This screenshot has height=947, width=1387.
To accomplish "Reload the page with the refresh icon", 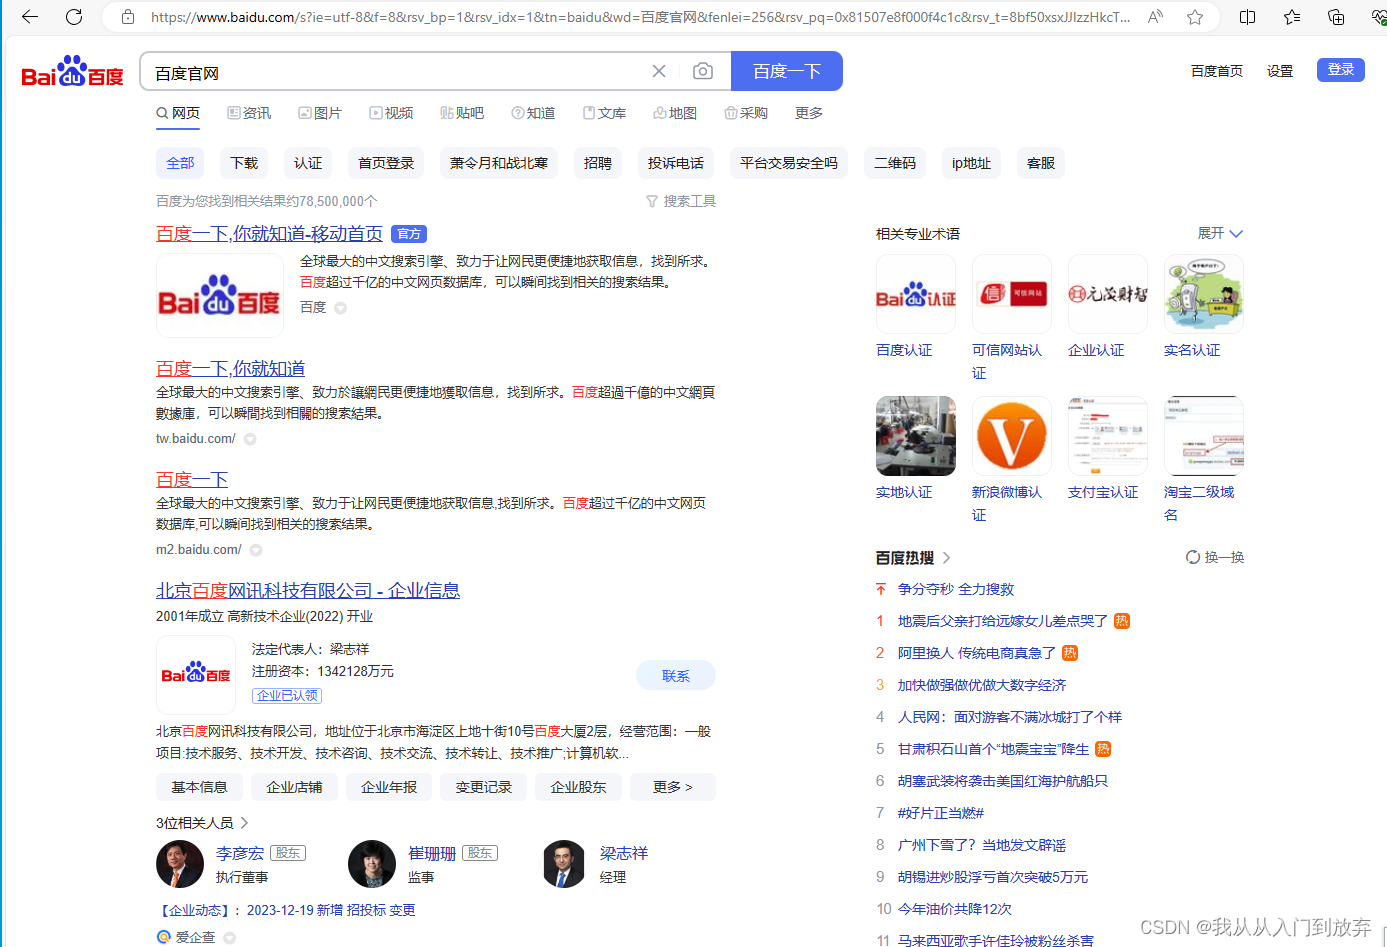I will [x=74, y=17].
